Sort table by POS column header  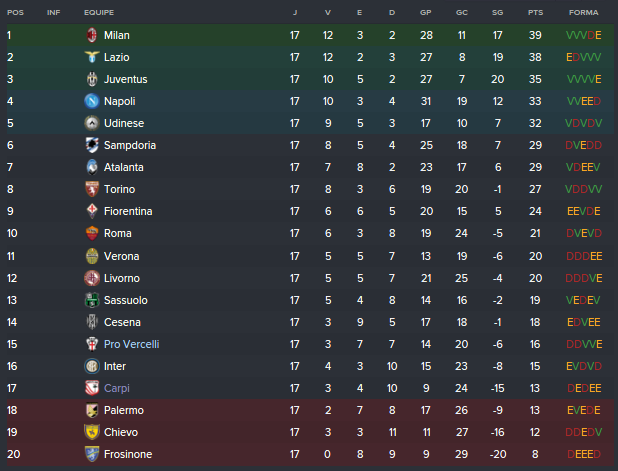(15, 12)
